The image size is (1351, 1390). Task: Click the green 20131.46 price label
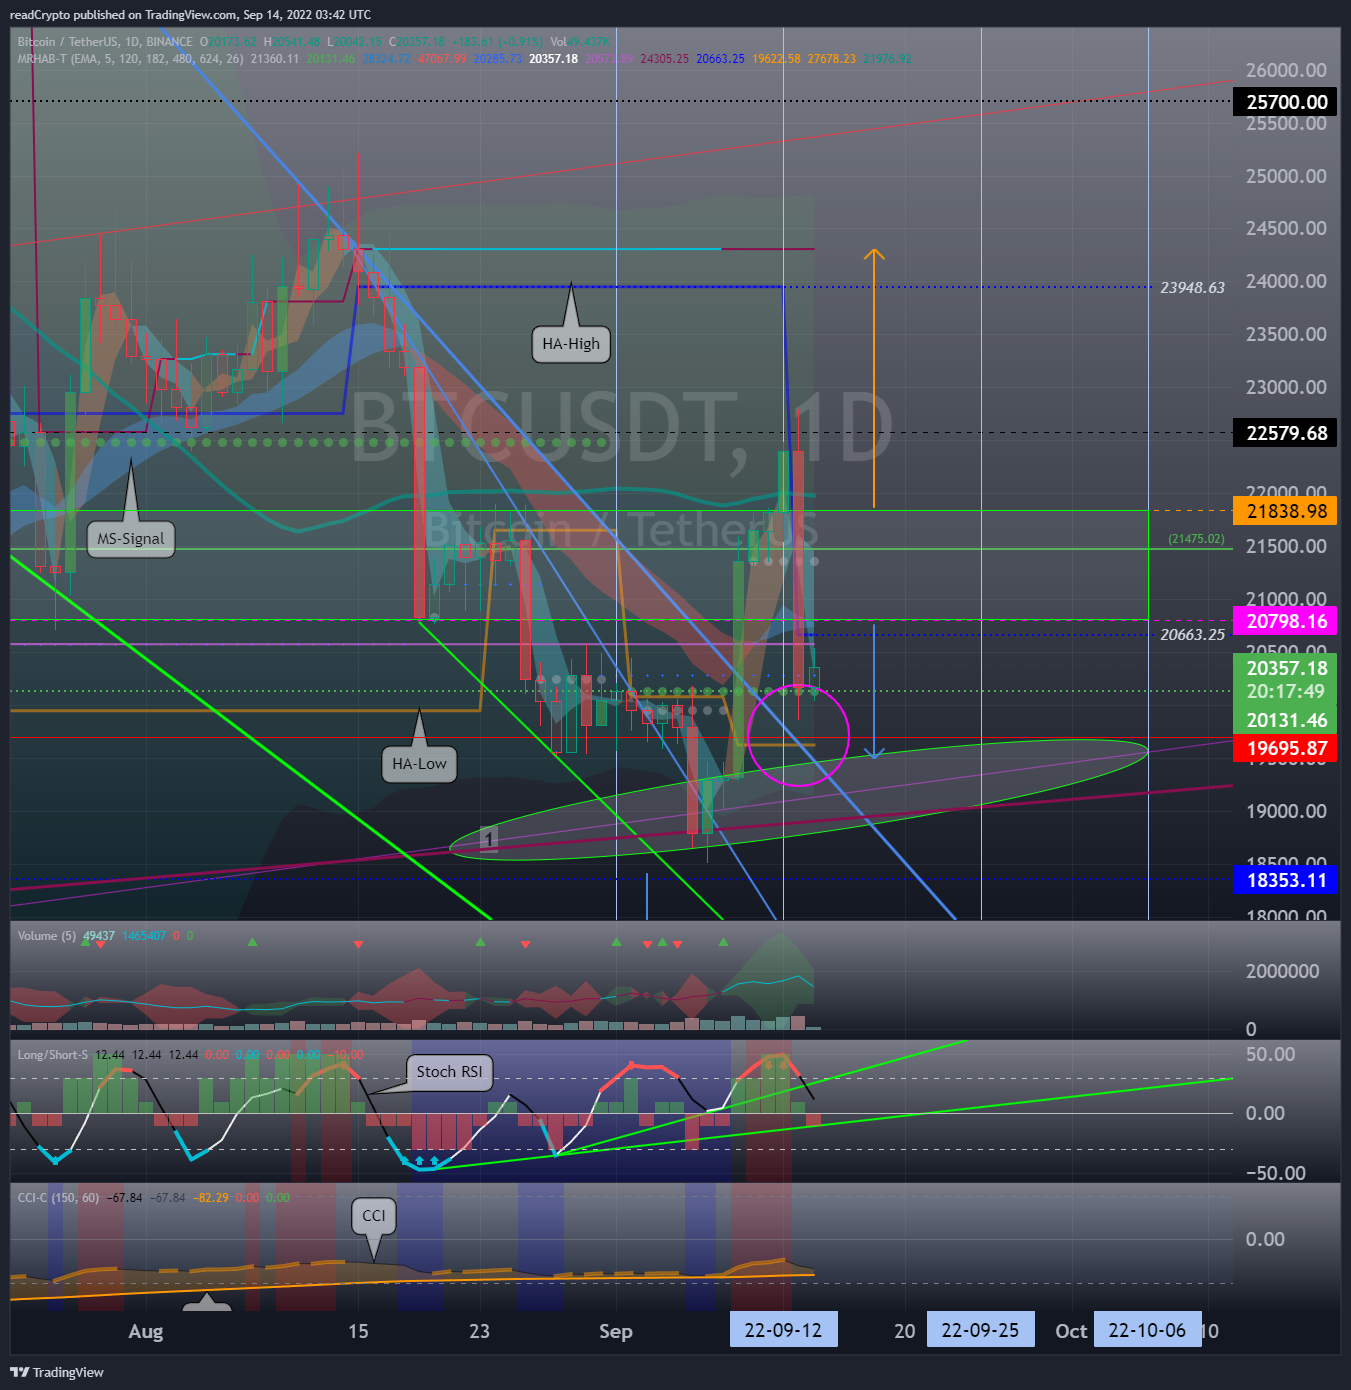(1286, 720)
